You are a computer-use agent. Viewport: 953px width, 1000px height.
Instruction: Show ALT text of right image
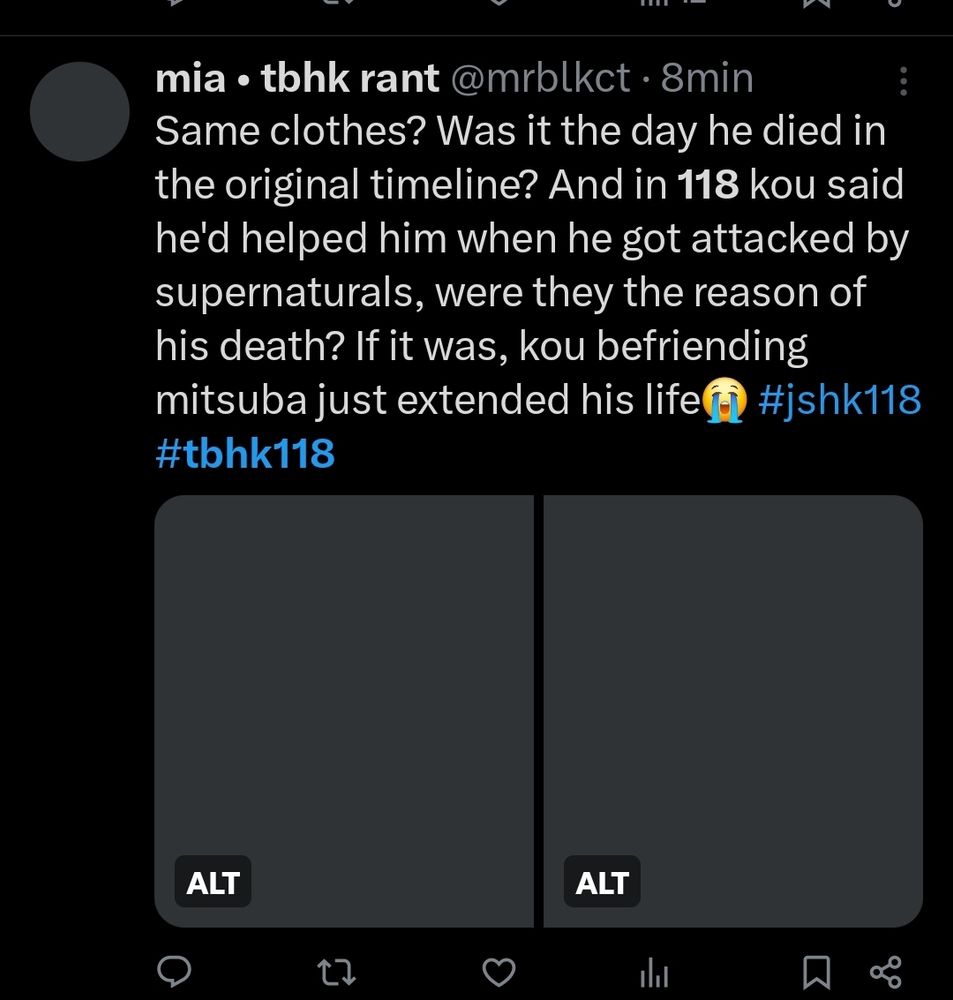[x=602, y=882]
